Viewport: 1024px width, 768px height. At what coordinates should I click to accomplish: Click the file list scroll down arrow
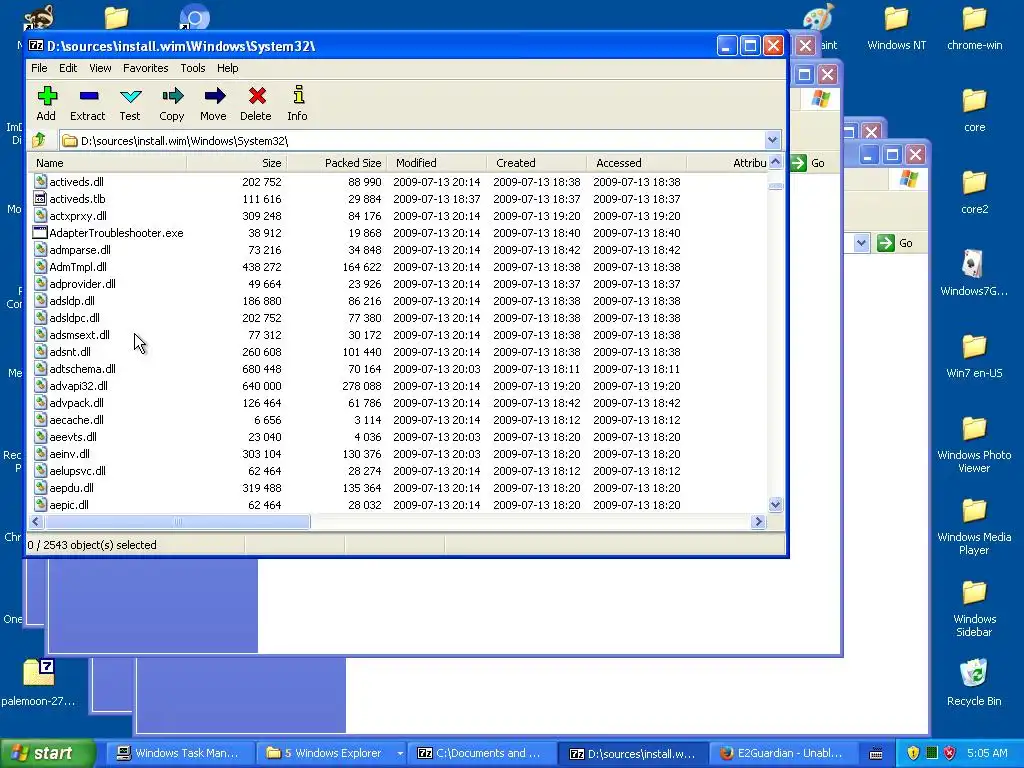[x=775, y=504]
